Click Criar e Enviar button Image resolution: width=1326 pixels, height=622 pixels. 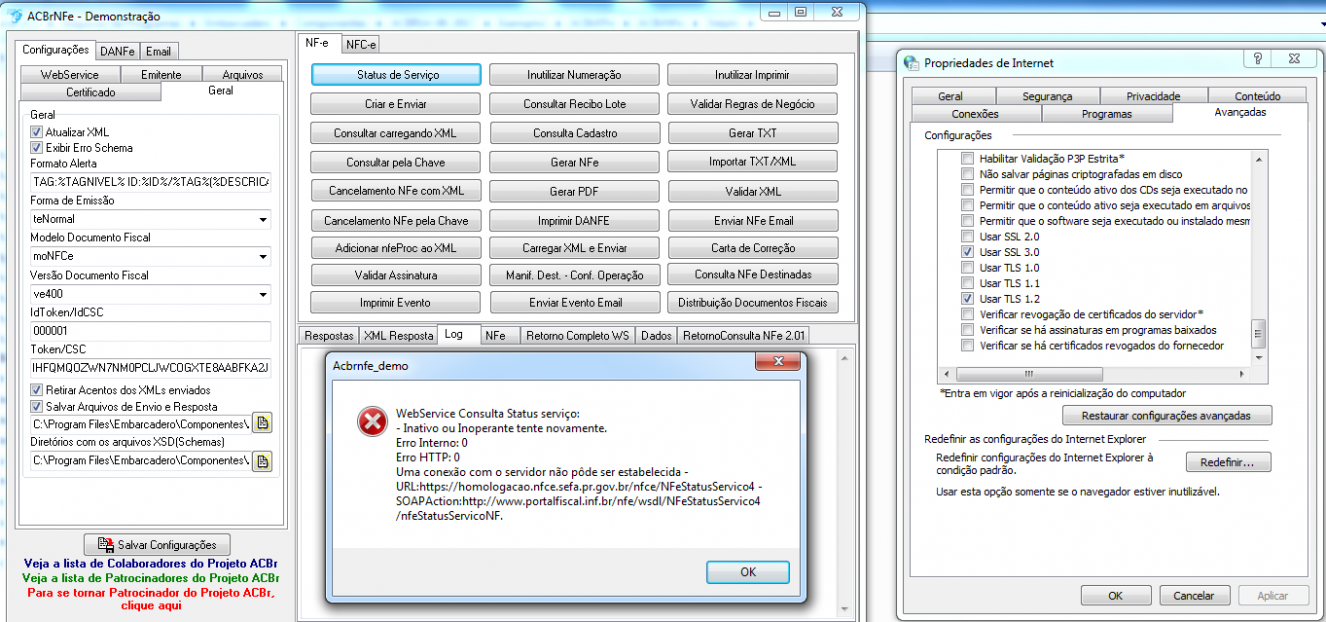pos(397,104)
